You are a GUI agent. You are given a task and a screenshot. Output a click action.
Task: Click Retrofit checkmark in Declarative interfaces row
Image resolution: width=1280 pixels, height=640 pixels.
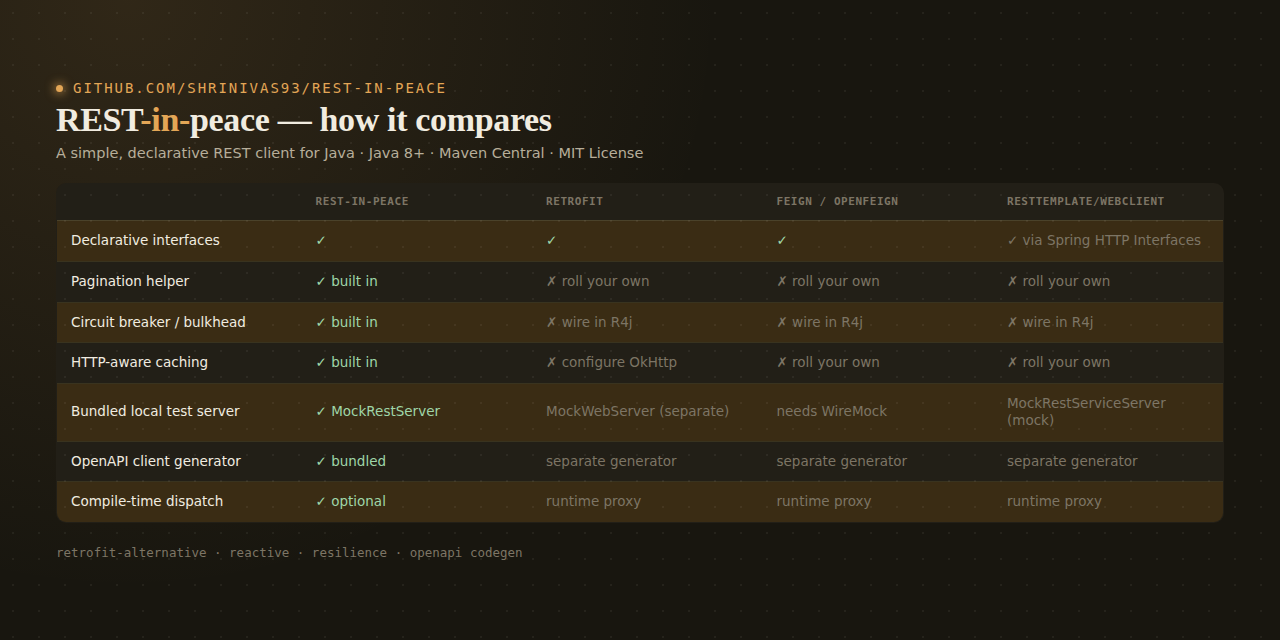552,240
